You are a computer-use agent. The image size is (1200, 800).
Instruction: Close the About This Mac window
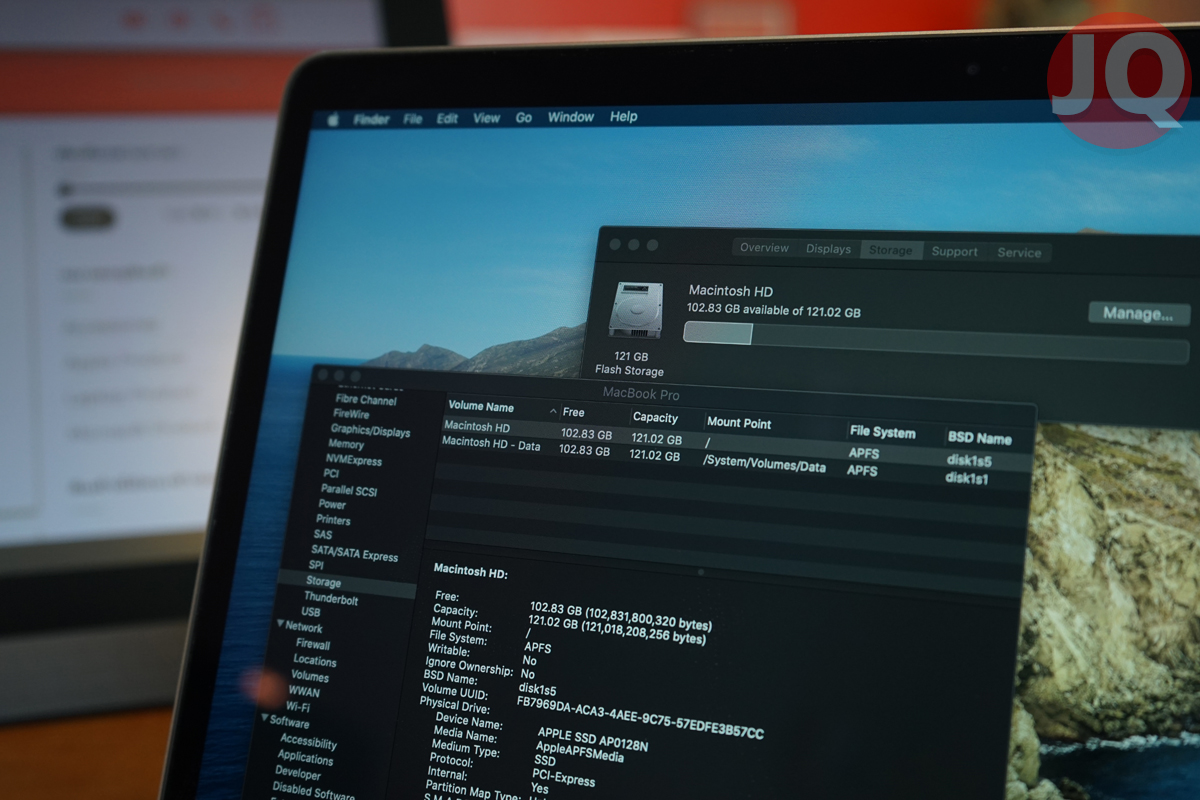click(615, 244)
